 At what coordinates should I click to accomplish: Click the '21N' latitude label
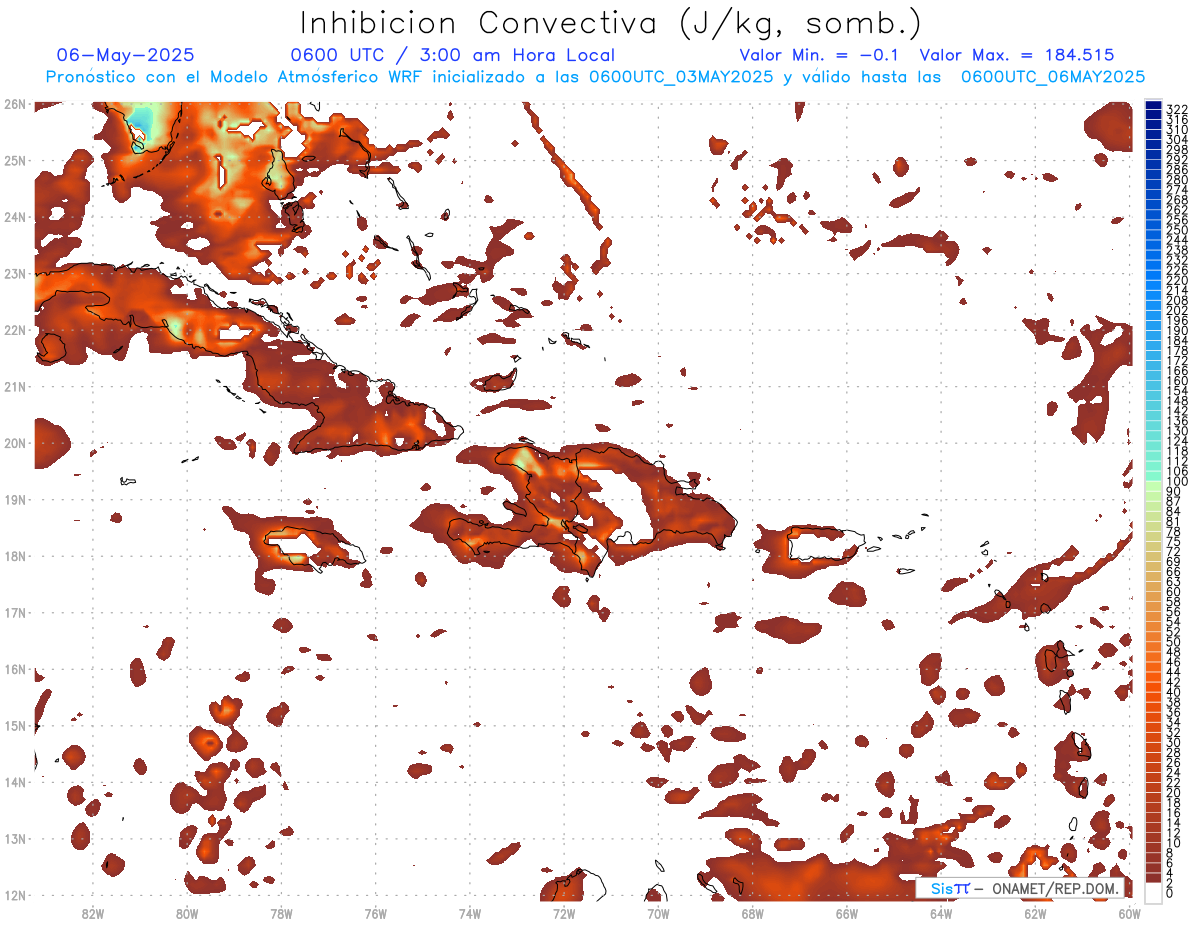(x=15, y=386)
